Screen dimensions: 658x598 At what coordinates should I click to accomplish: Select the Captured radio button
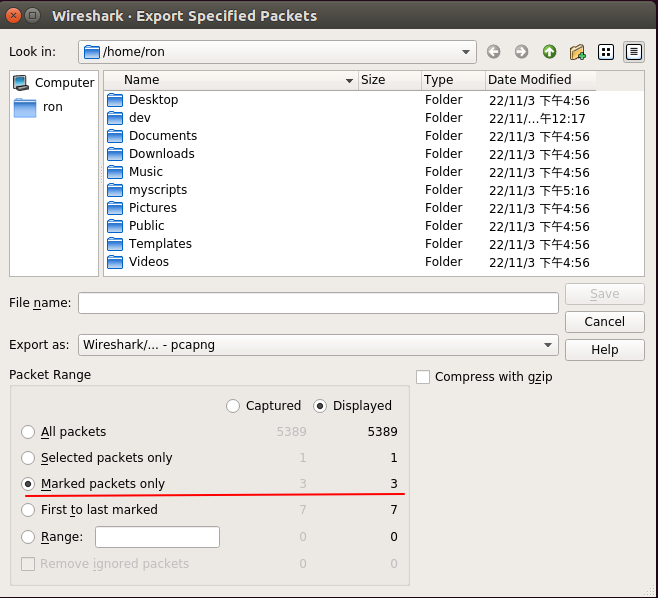pos(233,406)
